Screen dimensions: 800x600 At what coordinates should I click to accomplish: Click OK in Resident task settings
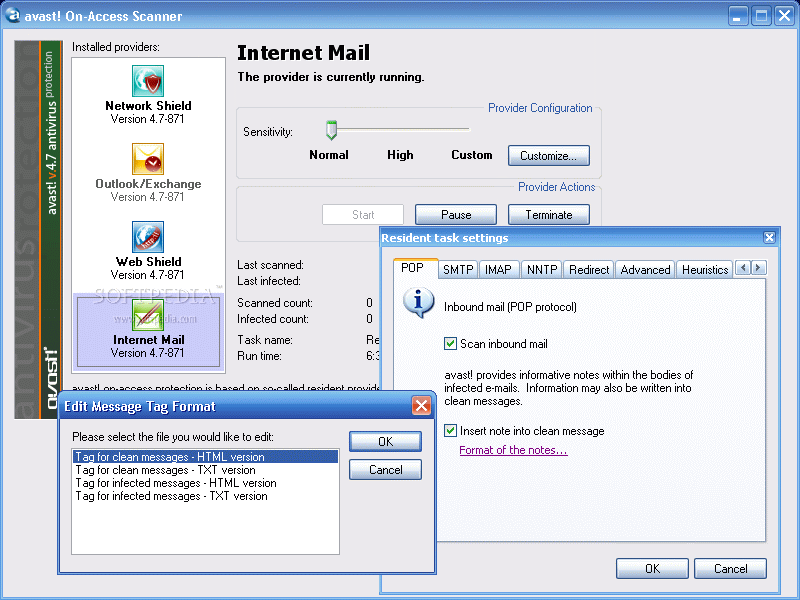652,568
